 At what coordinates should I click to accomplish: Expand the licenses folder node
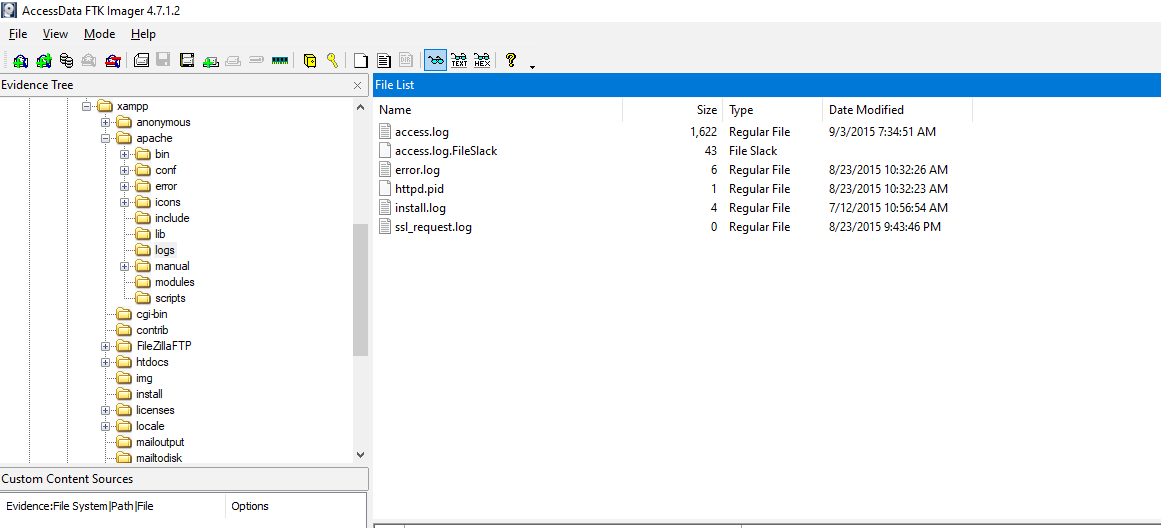105,410
